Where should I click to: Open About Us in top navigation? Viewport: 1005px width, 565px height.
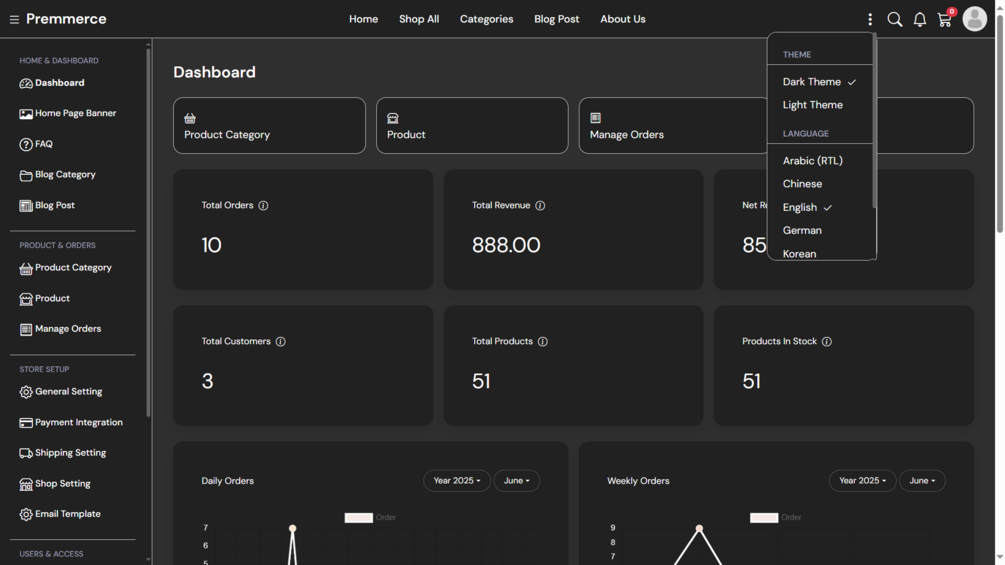(623, 19)
